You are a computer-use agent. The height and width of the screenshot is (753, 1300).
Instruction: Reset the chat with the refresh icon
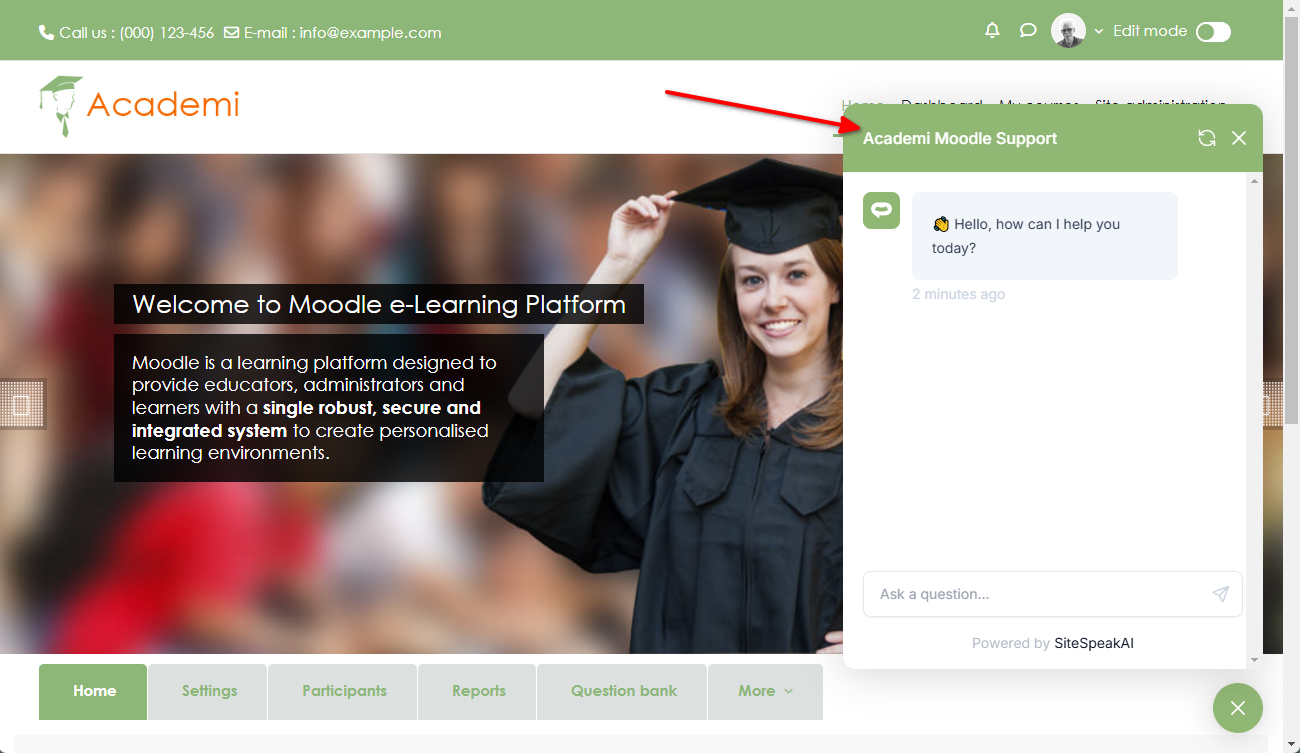(x=1207, y=138)
